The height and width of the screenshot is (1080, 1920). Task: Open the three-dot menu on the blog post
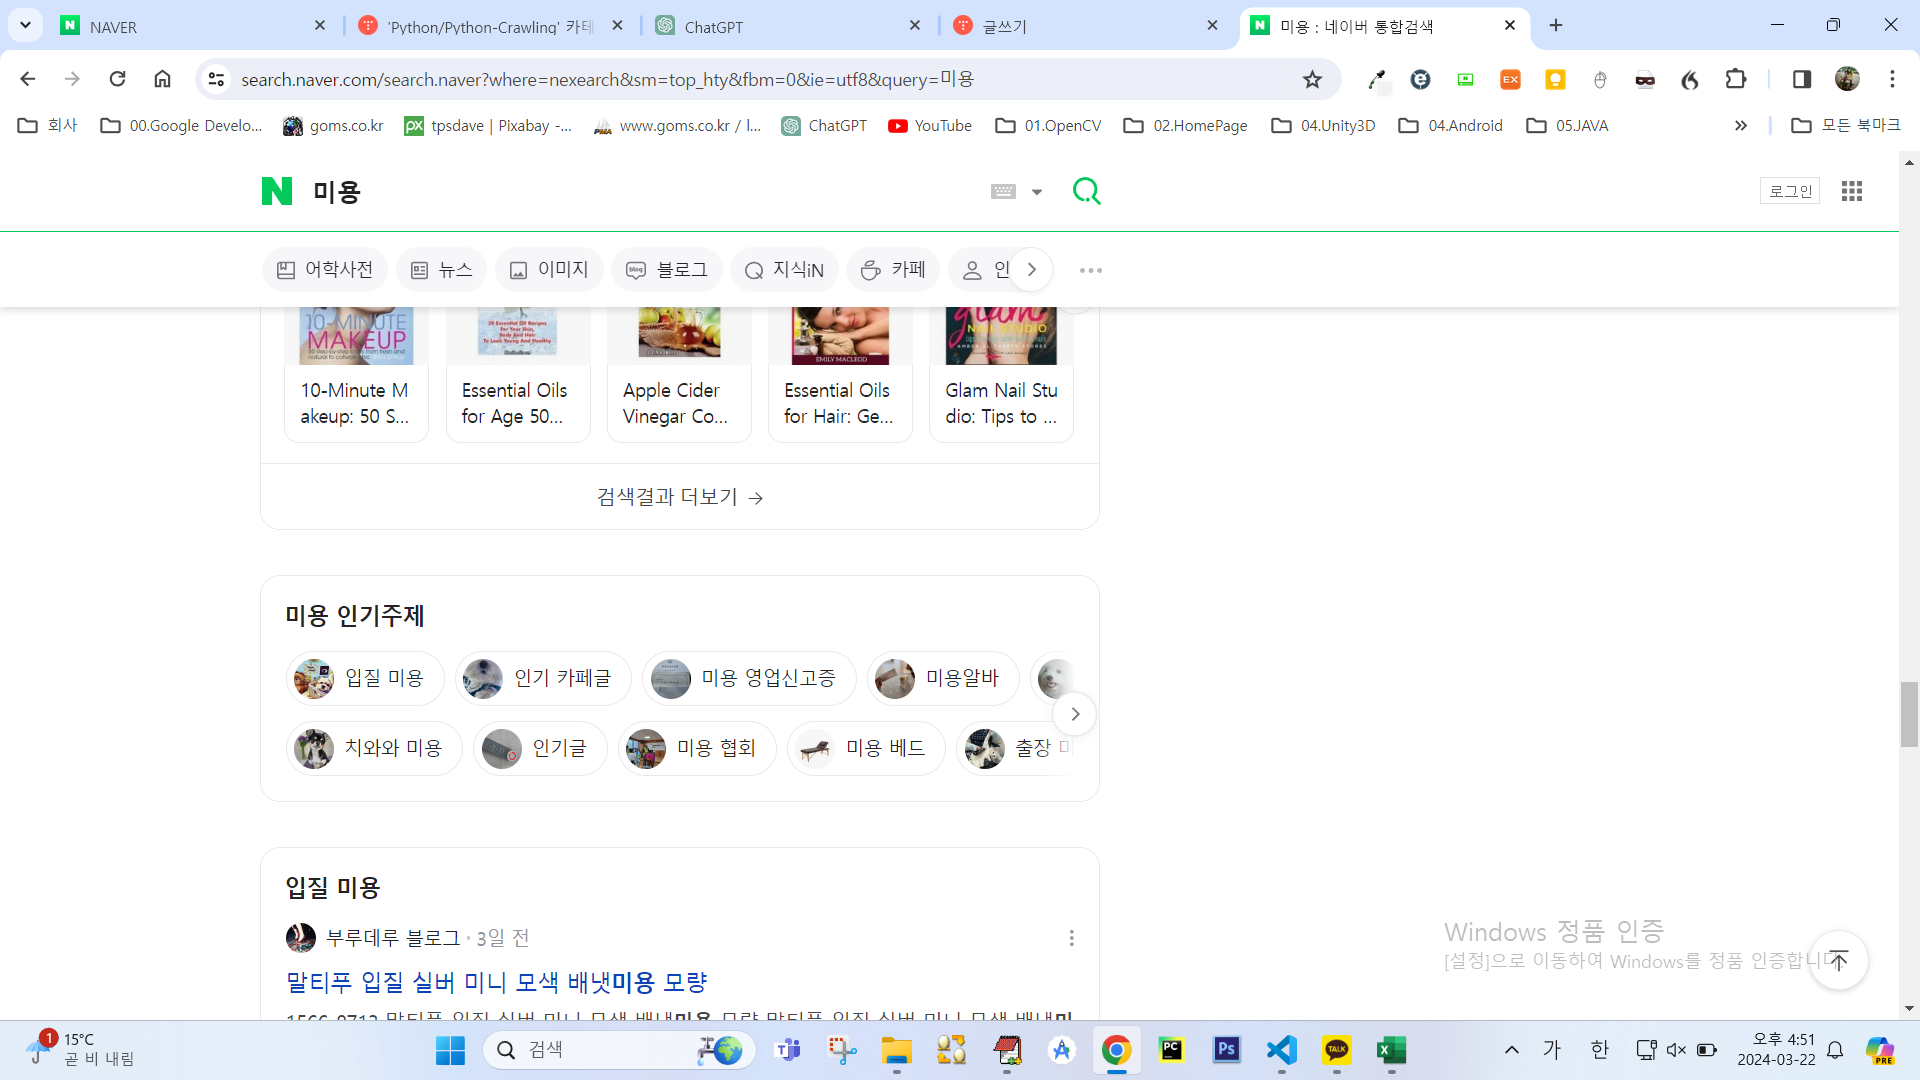1071,938
